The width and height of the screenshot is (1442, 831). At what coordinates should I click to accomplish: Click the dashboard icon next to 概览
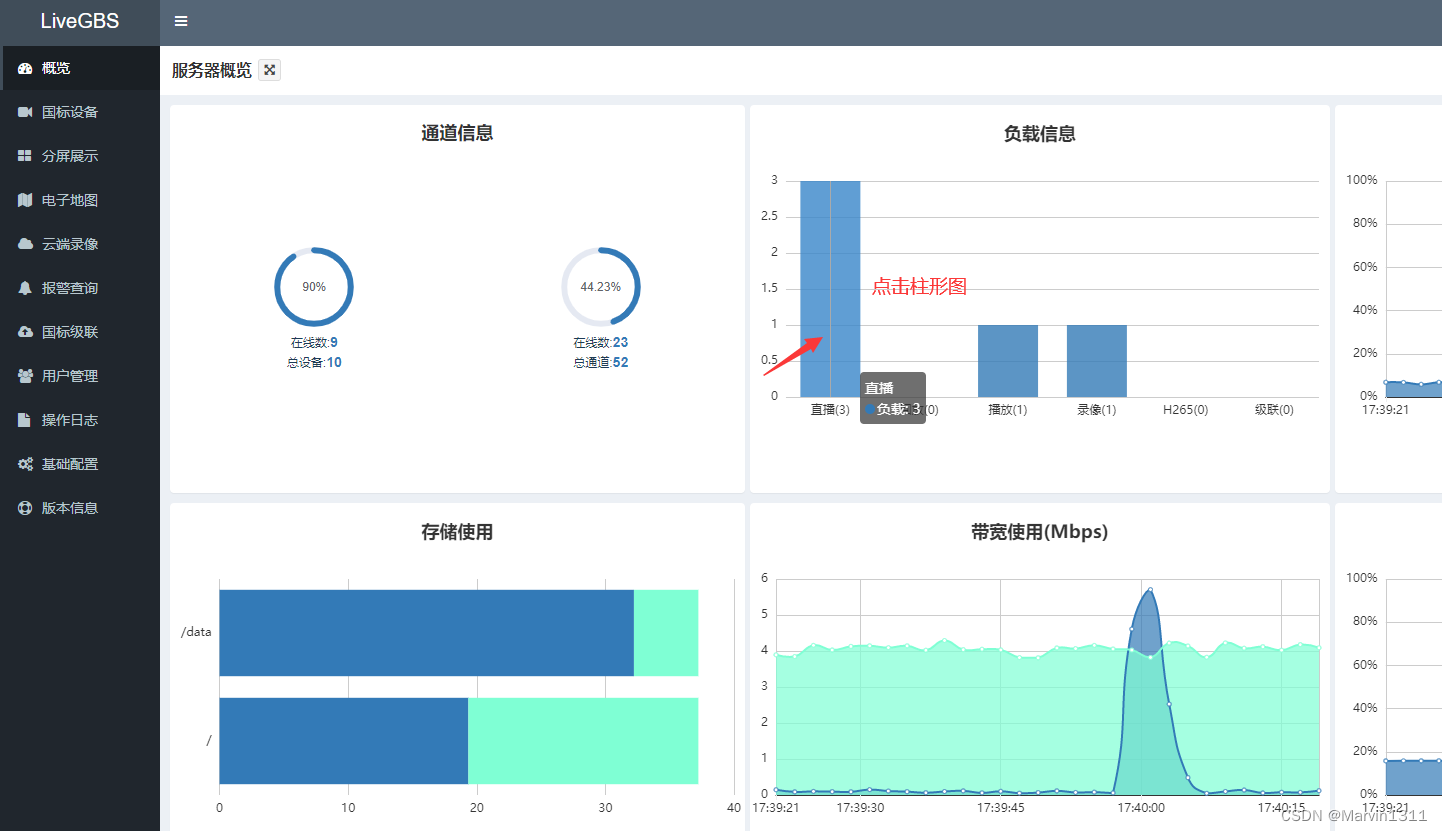pyautogui.click(x=25, y=68)
